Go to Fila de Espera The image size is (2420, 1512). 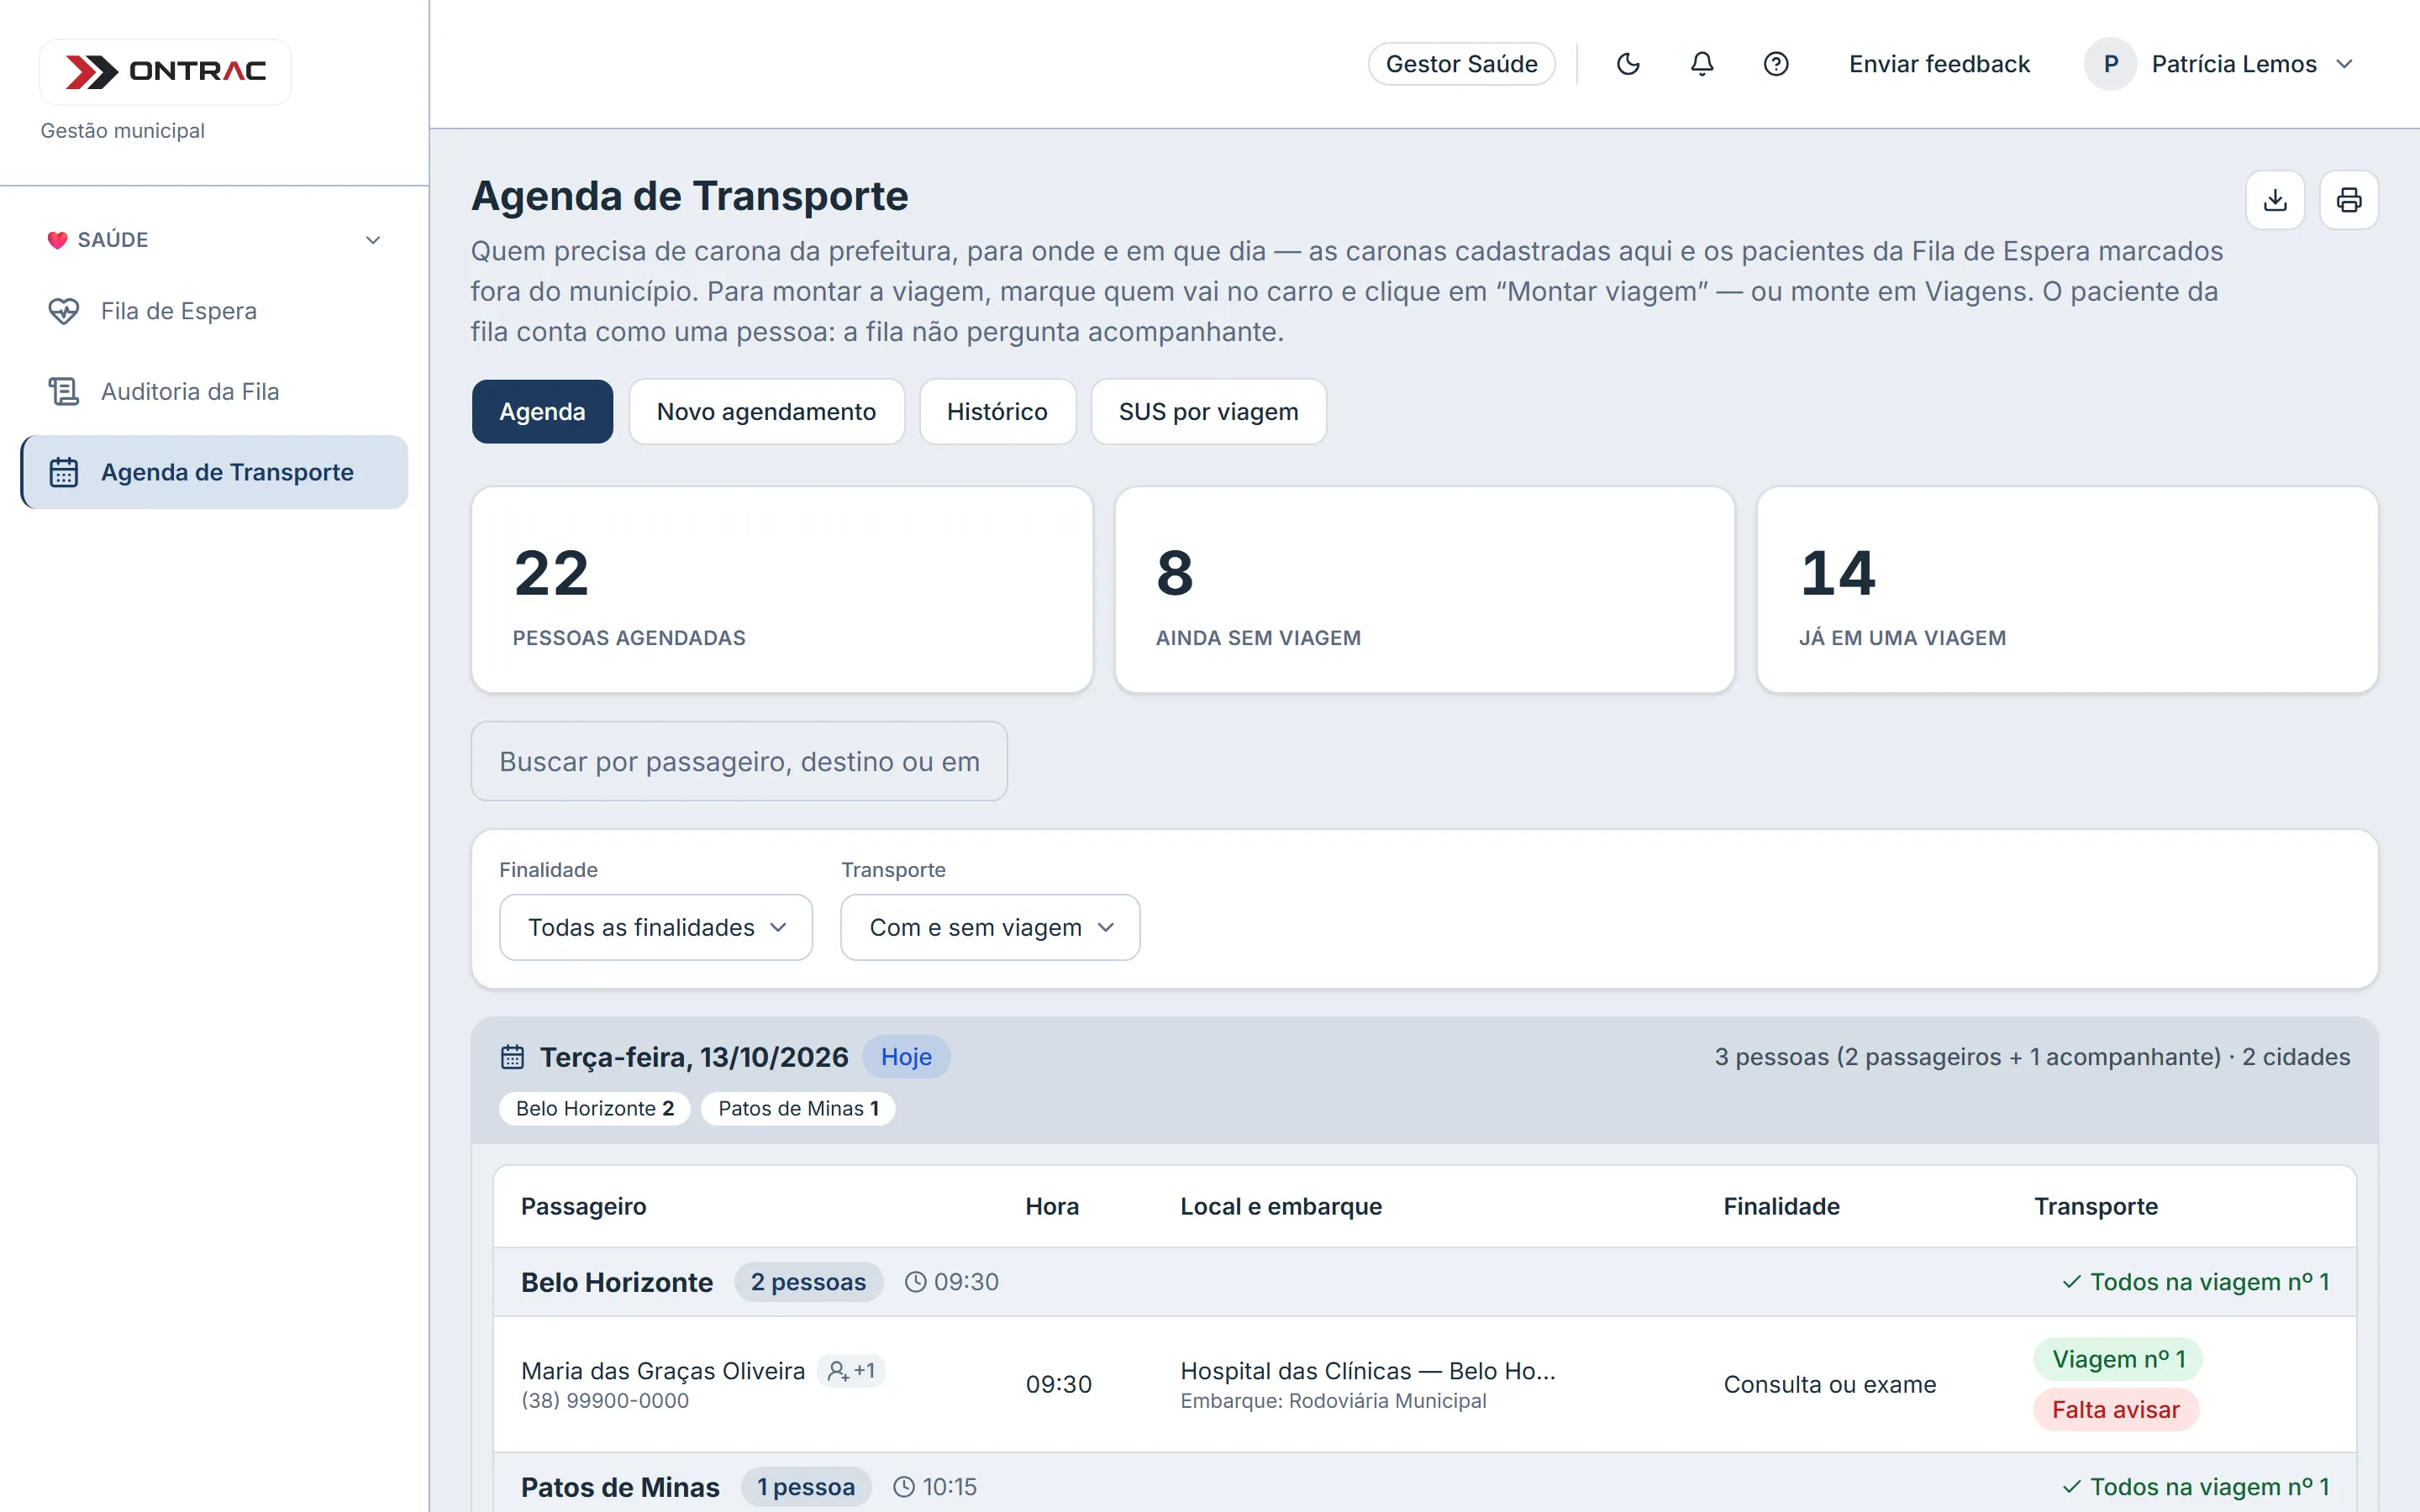214,311
